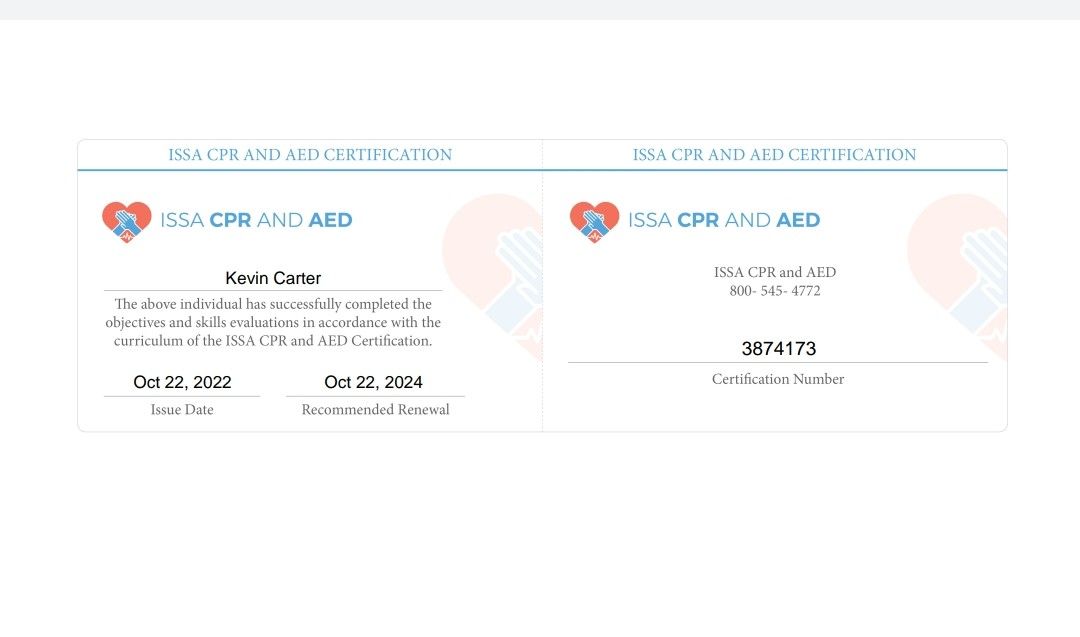This screenshot has width=1080, height=637.
Task: Click the completion statement paragraph
Action: (x=273, y=322)
